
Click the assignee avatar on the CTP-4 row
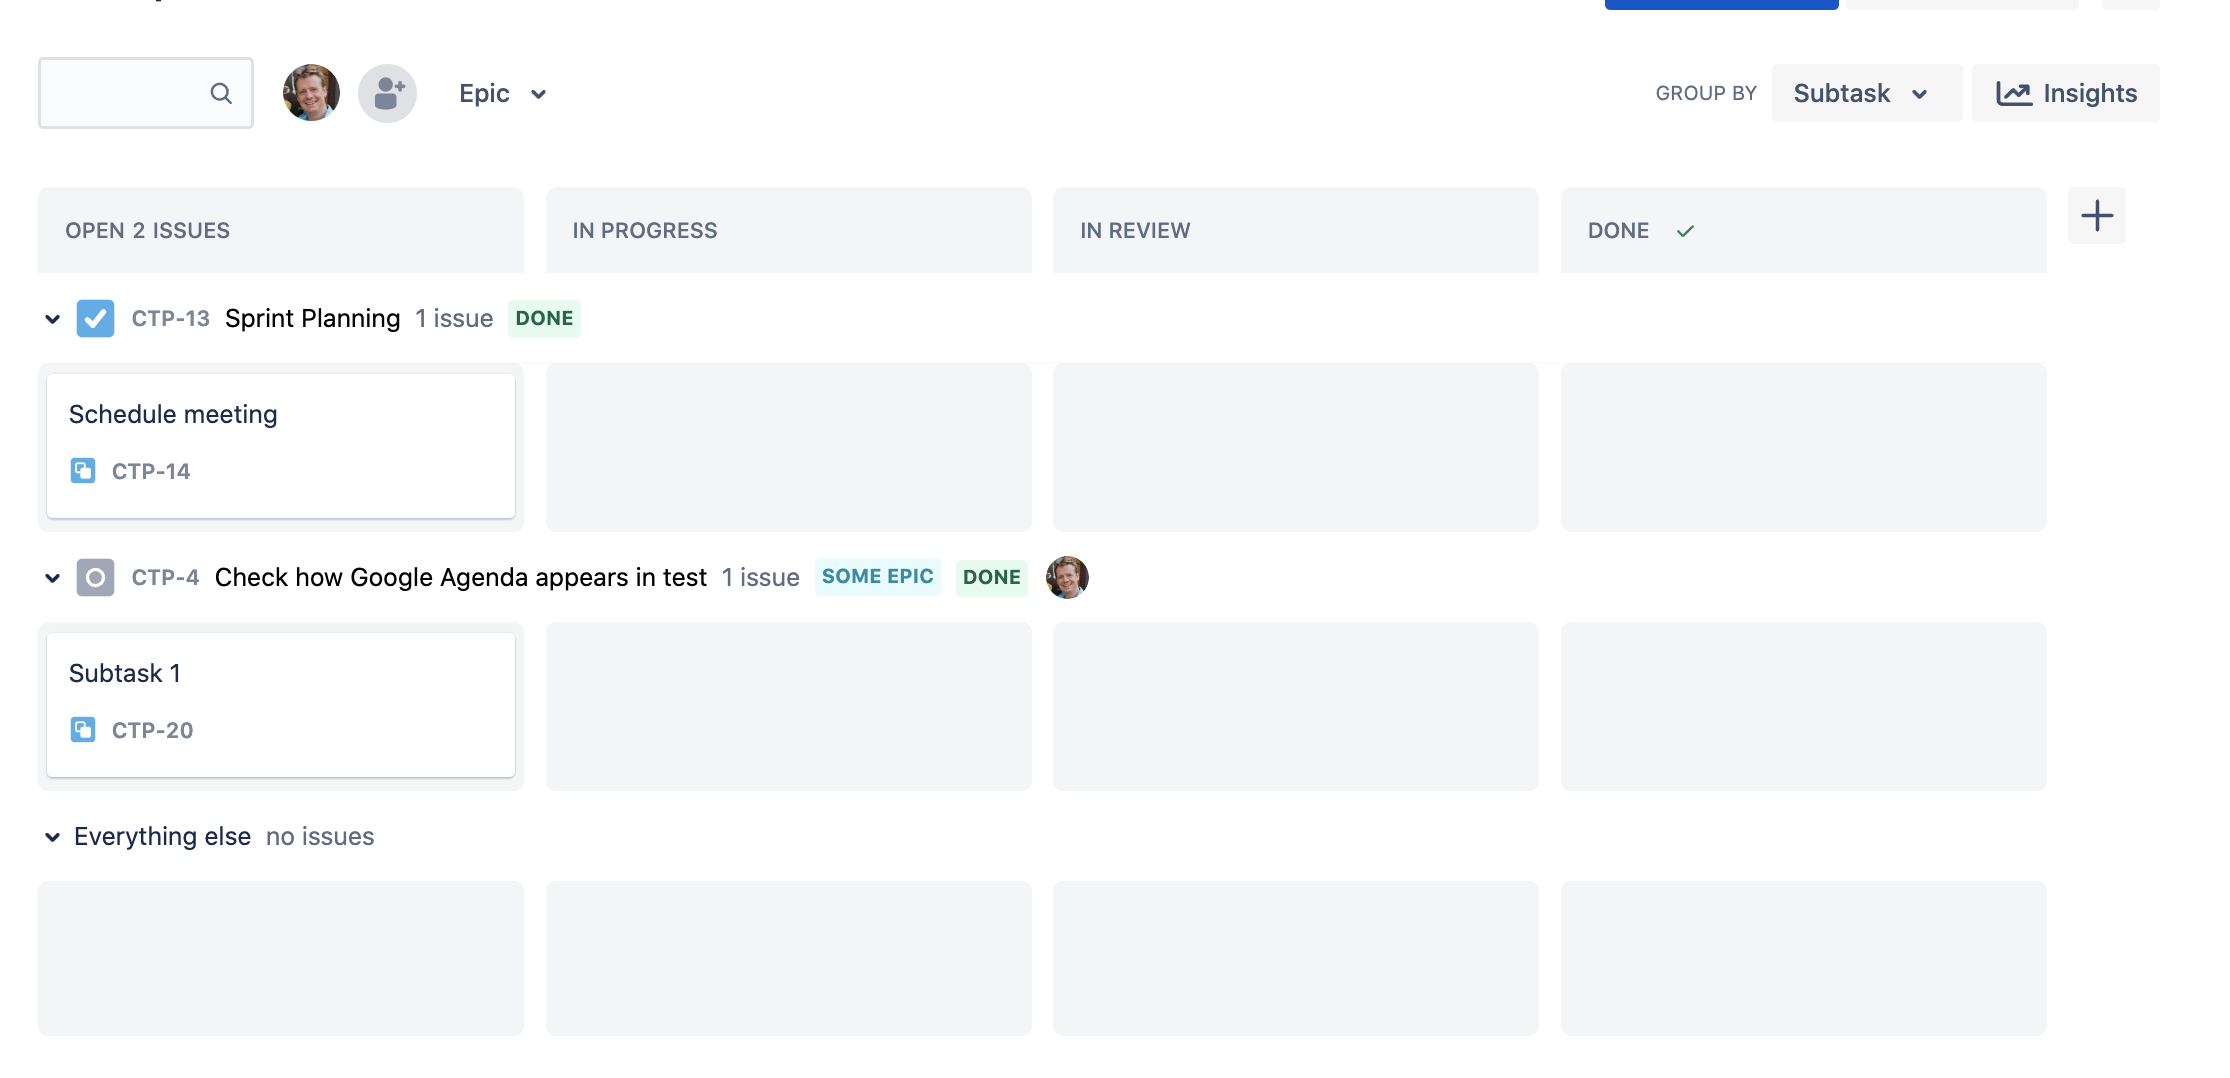tap(1068, 577)
